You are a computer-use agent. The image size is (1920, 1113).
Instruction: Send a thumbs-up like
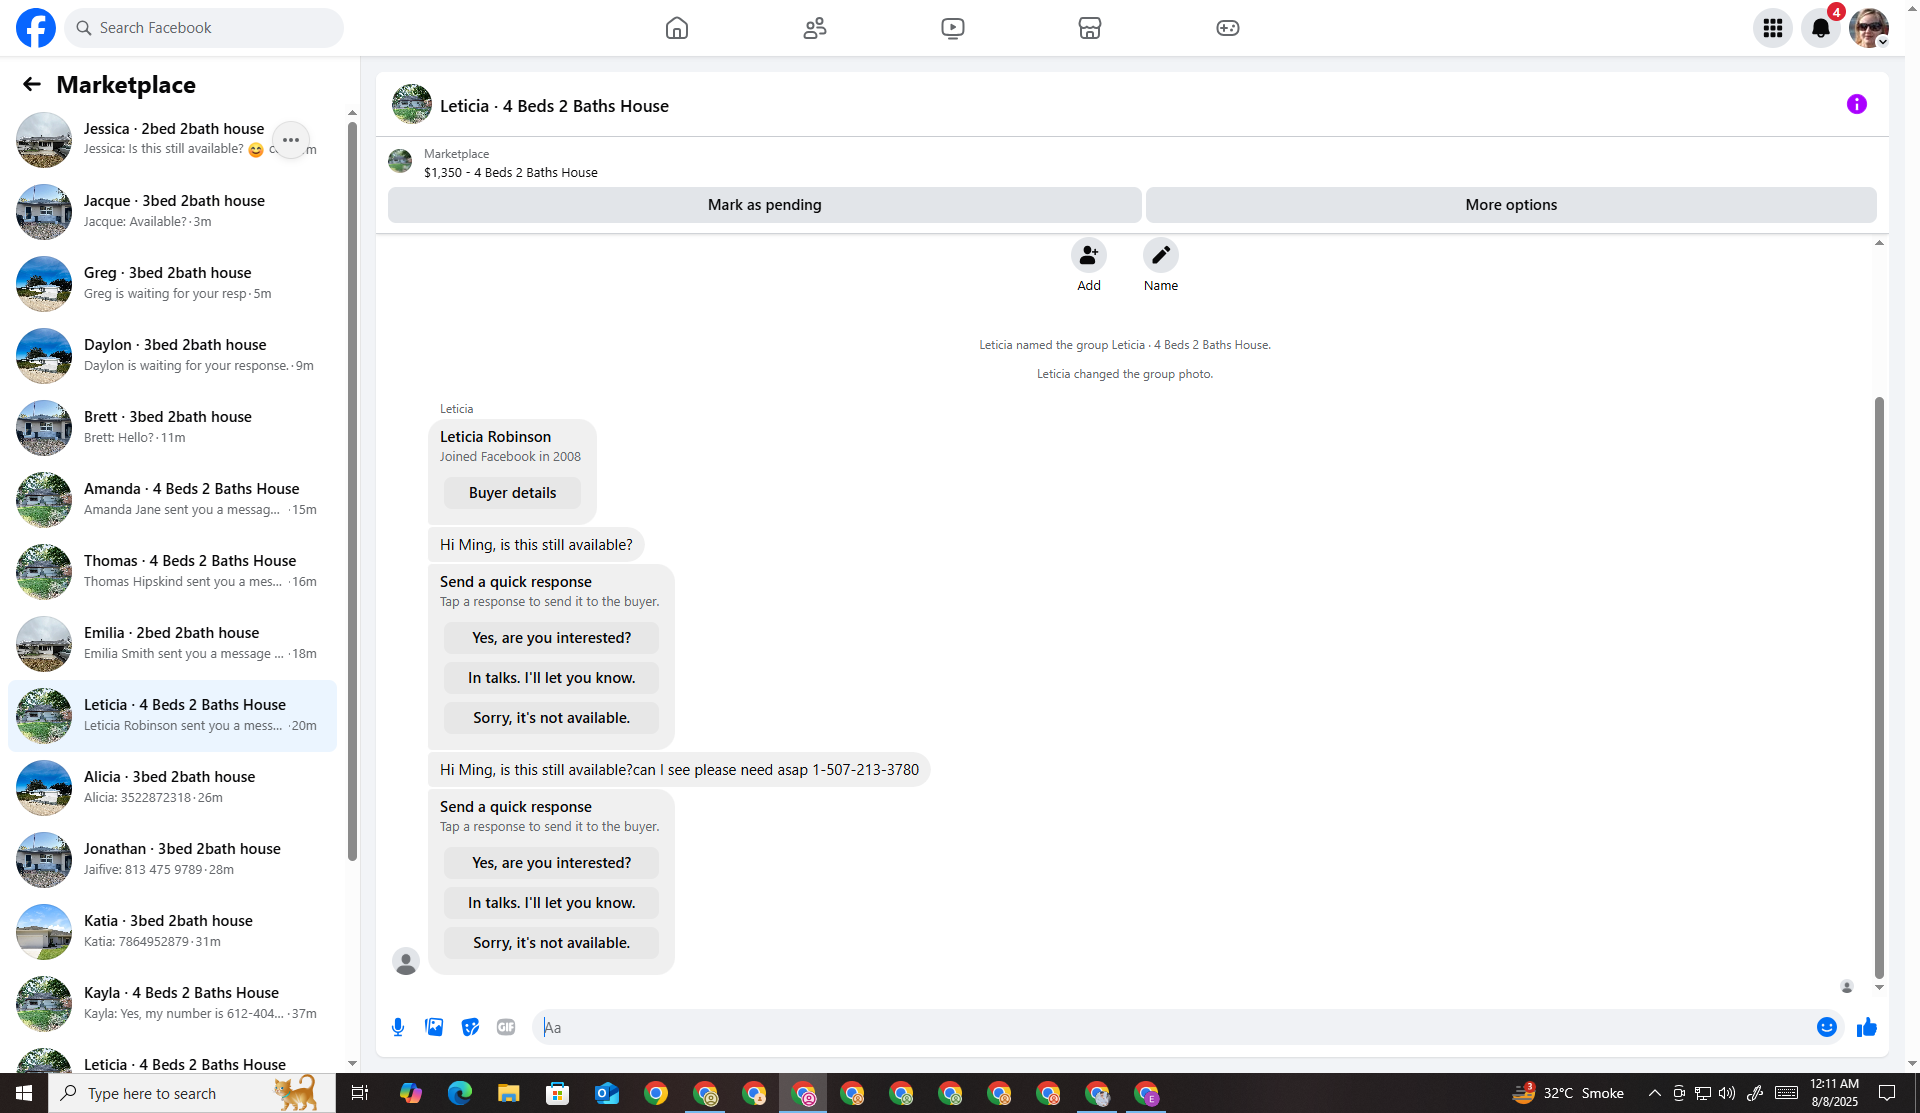(x=1866, y=1027)
